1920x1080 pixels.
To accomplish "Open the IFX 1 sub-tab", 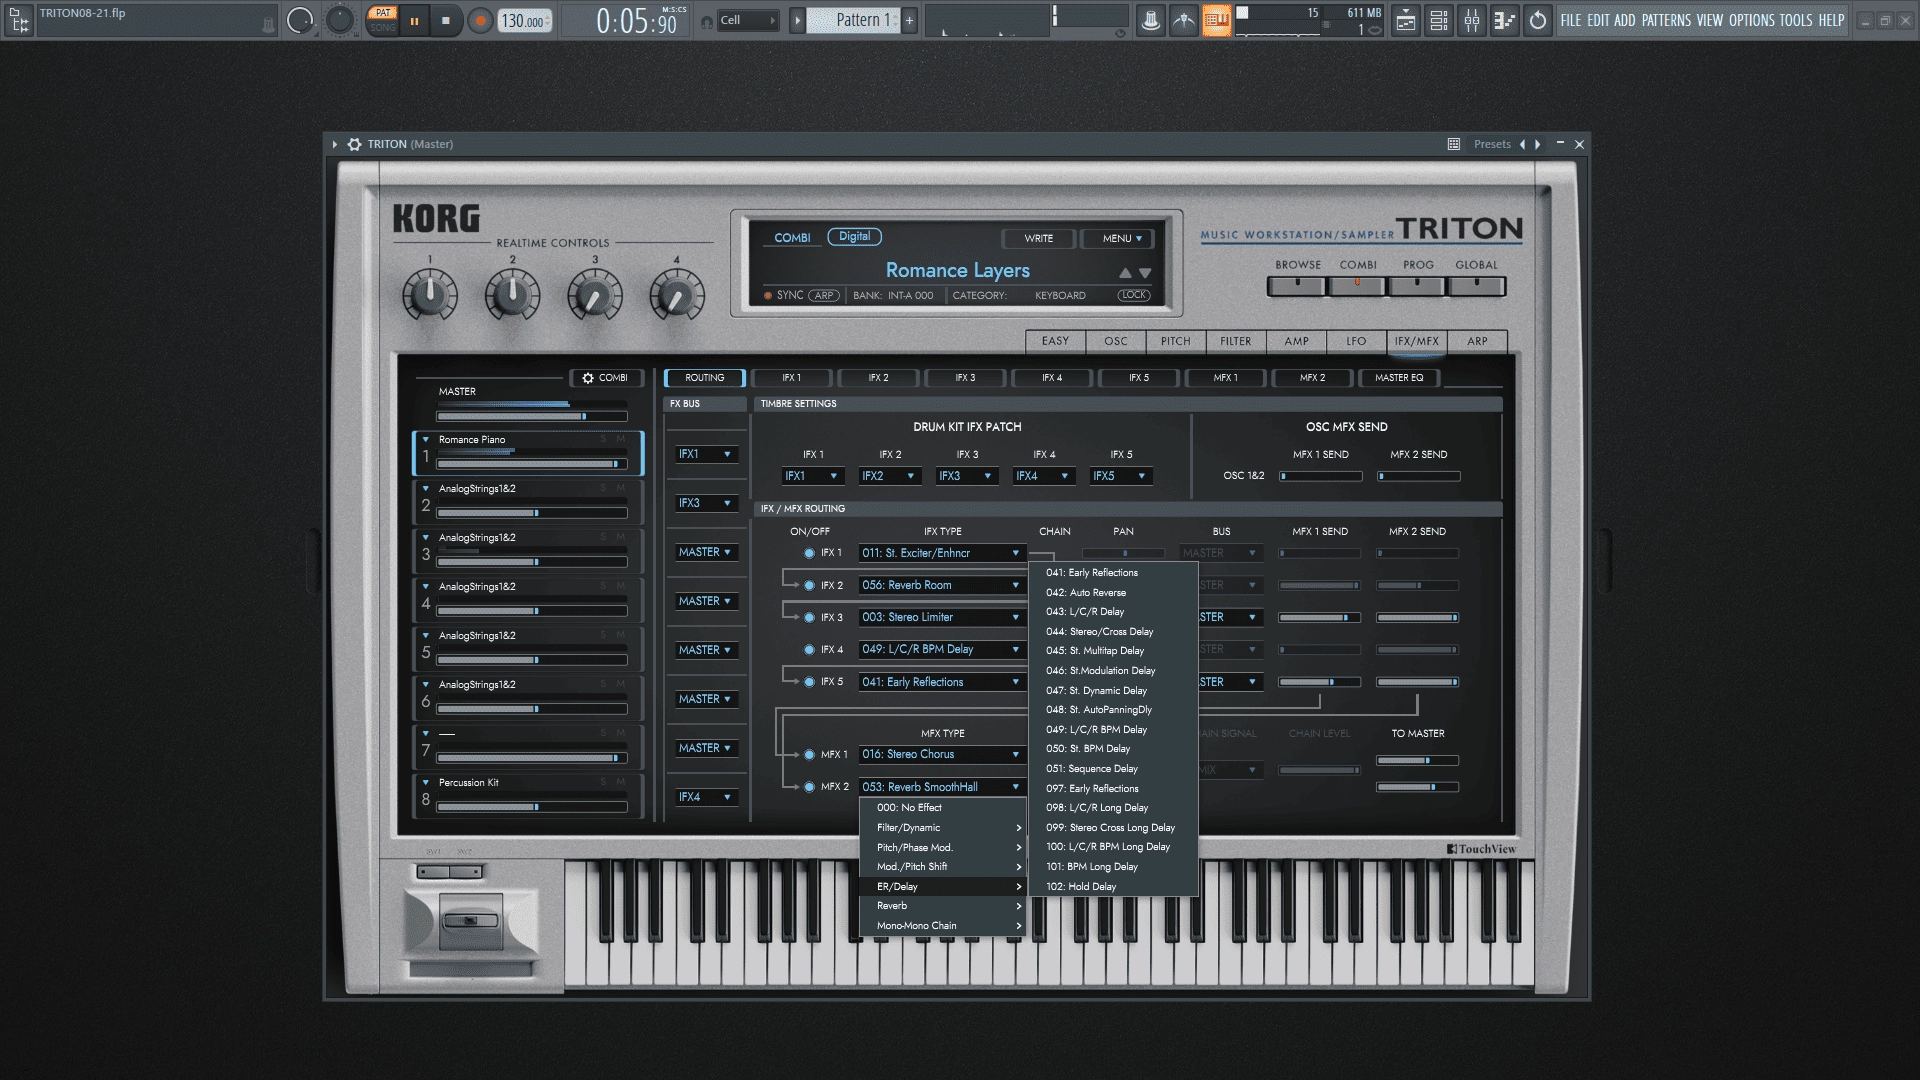I will [791, 378].
